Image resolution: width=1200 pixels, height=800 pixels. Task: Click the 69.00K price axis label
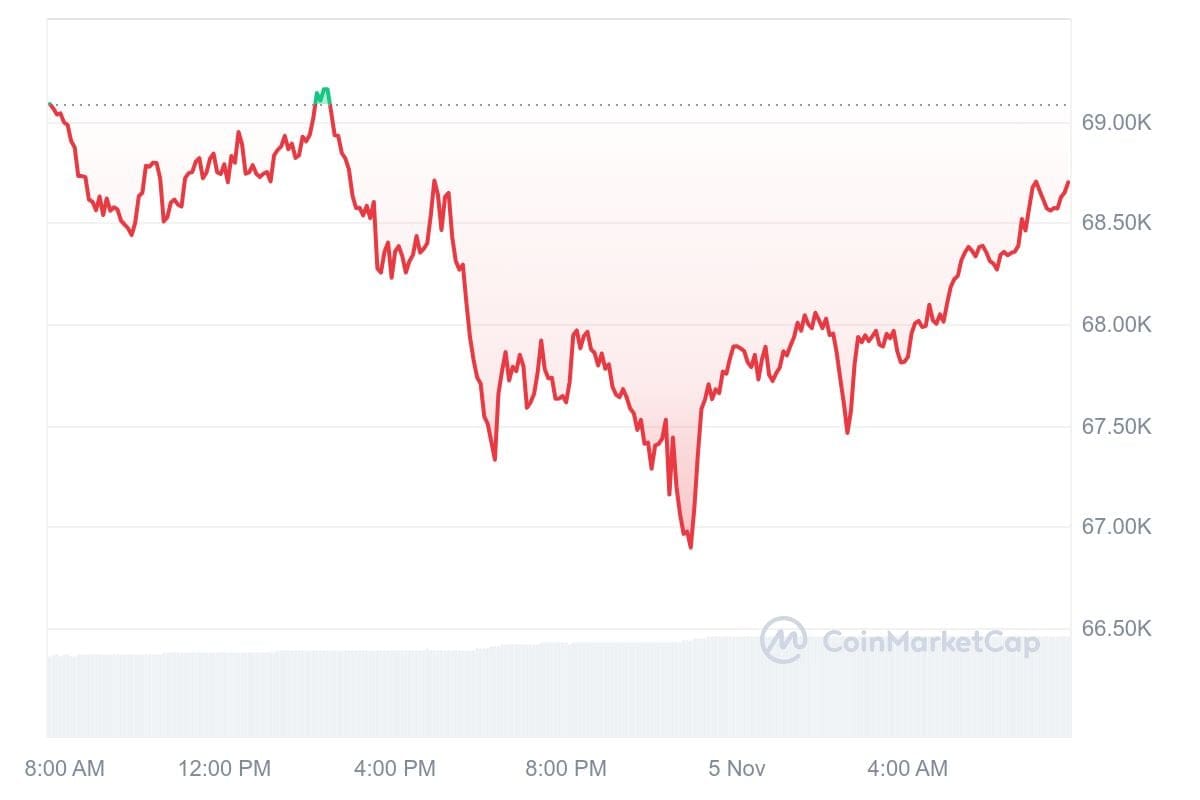point(1116,123)
